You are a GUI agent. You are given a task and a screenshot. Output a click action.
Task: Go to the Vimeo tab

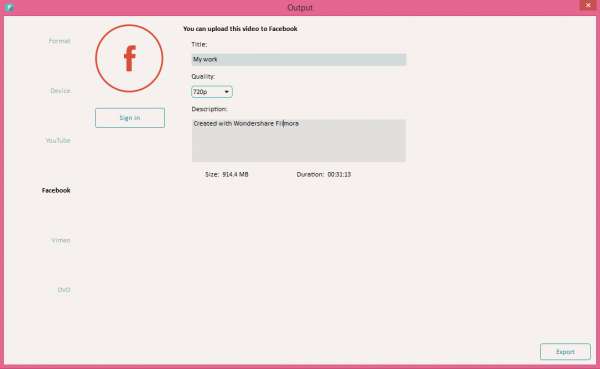[60, 240]
